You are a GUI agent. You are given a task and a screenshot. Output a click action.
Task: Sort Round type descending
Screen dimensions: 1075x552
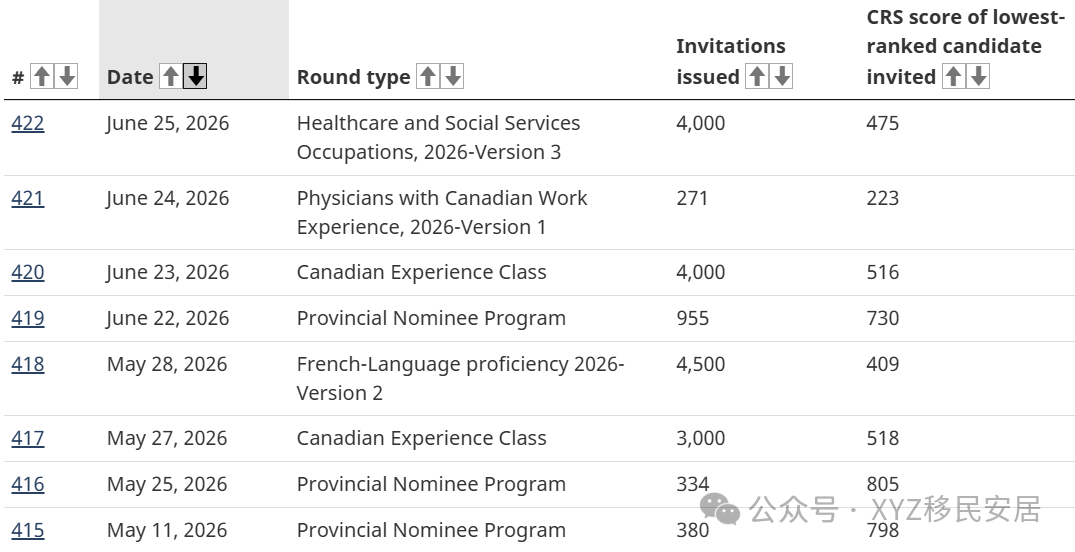click(x=452, y=76)
